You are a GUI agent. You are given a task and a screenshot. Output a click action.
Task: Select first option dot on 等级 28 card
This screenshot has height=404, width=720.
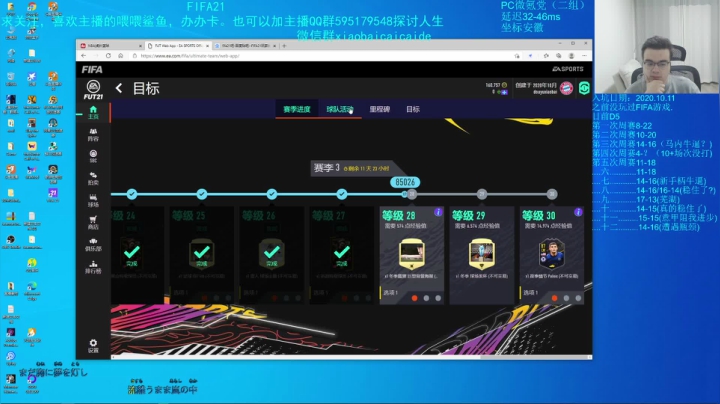[x=415, y=298]
